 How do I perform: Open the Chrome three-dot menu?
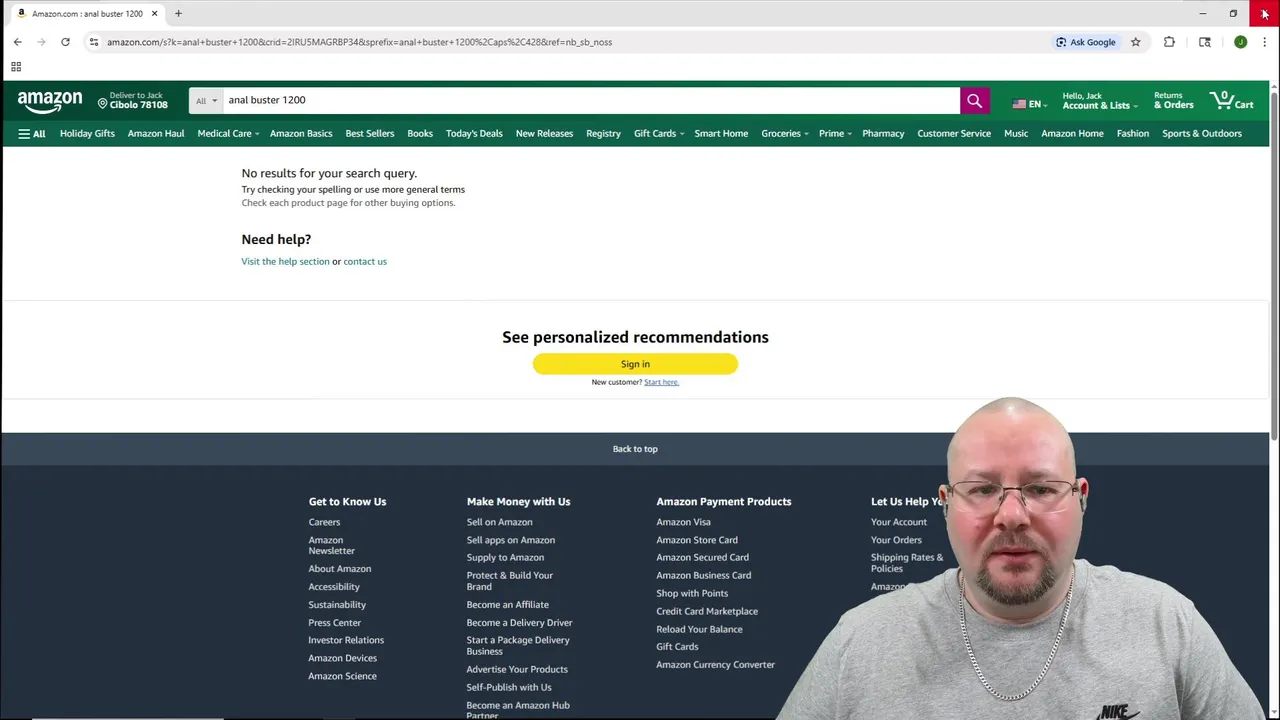[1264, 42]
